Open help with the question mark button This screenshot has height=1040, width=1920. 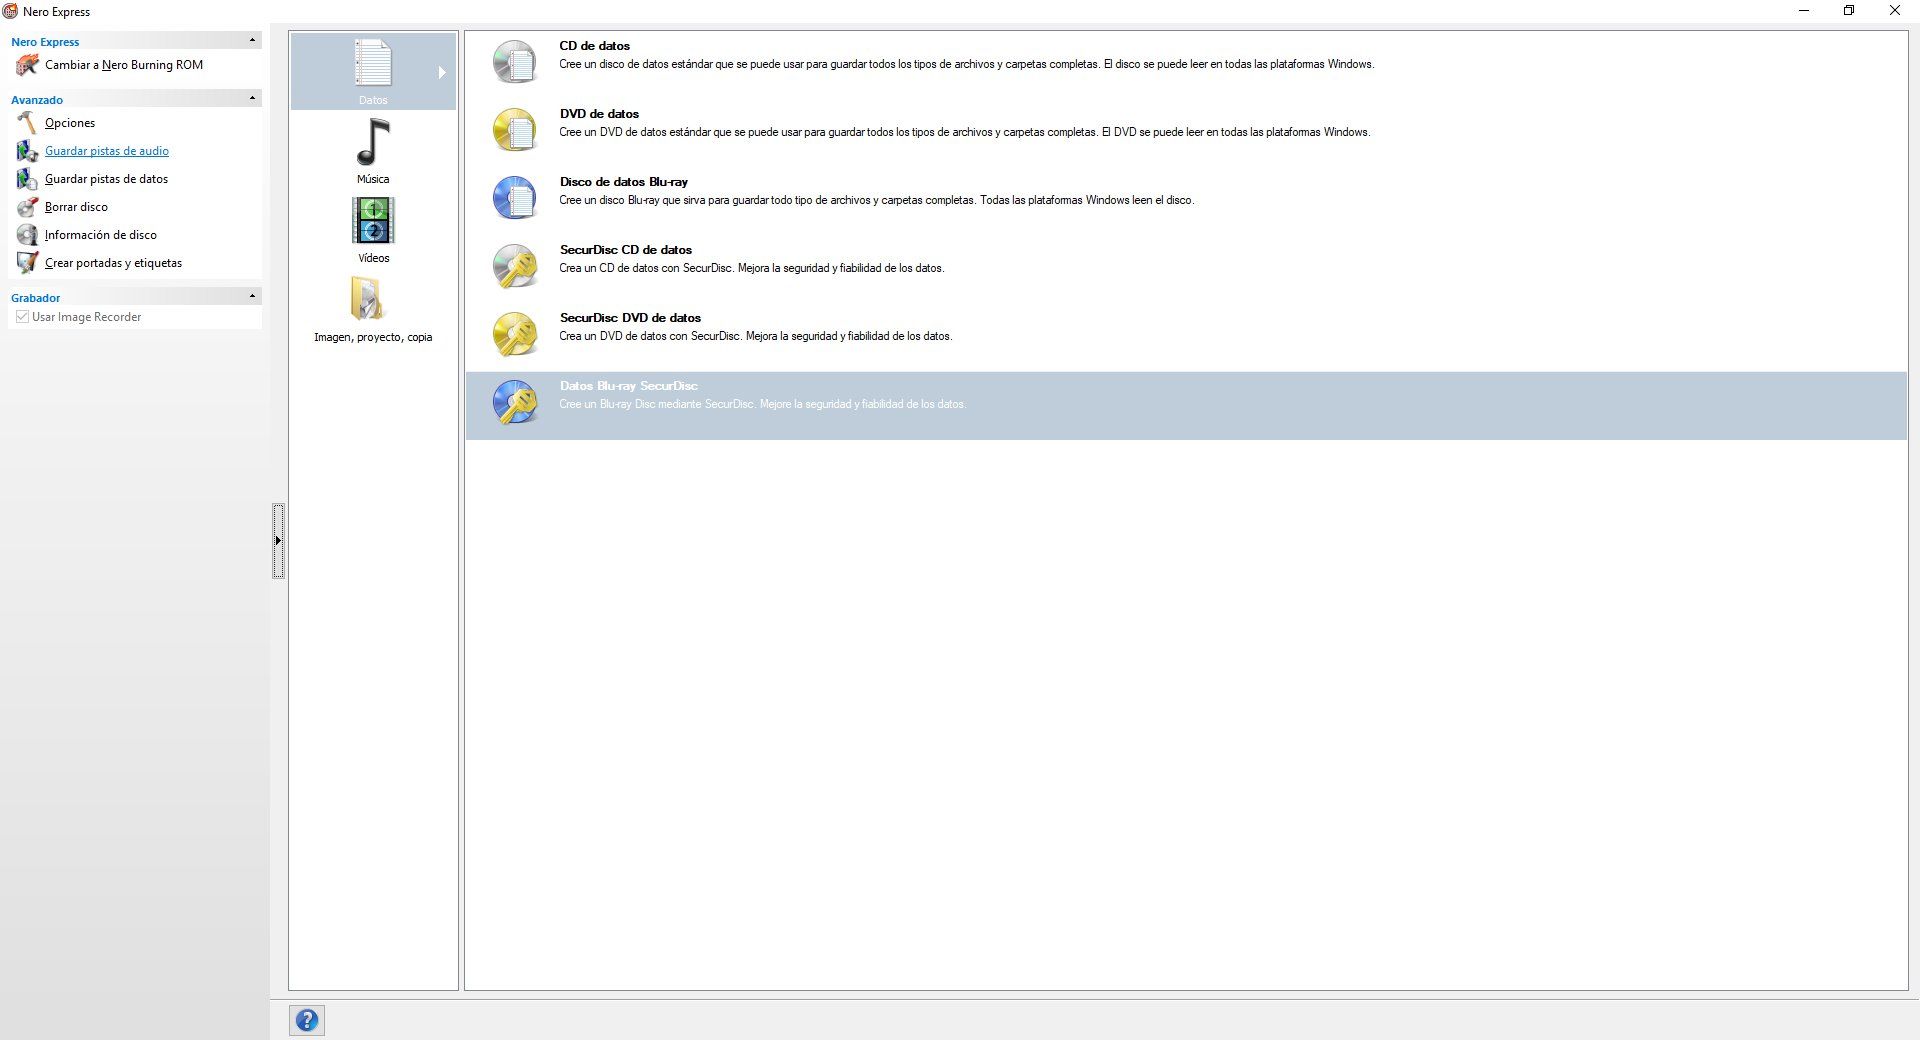307,1020
